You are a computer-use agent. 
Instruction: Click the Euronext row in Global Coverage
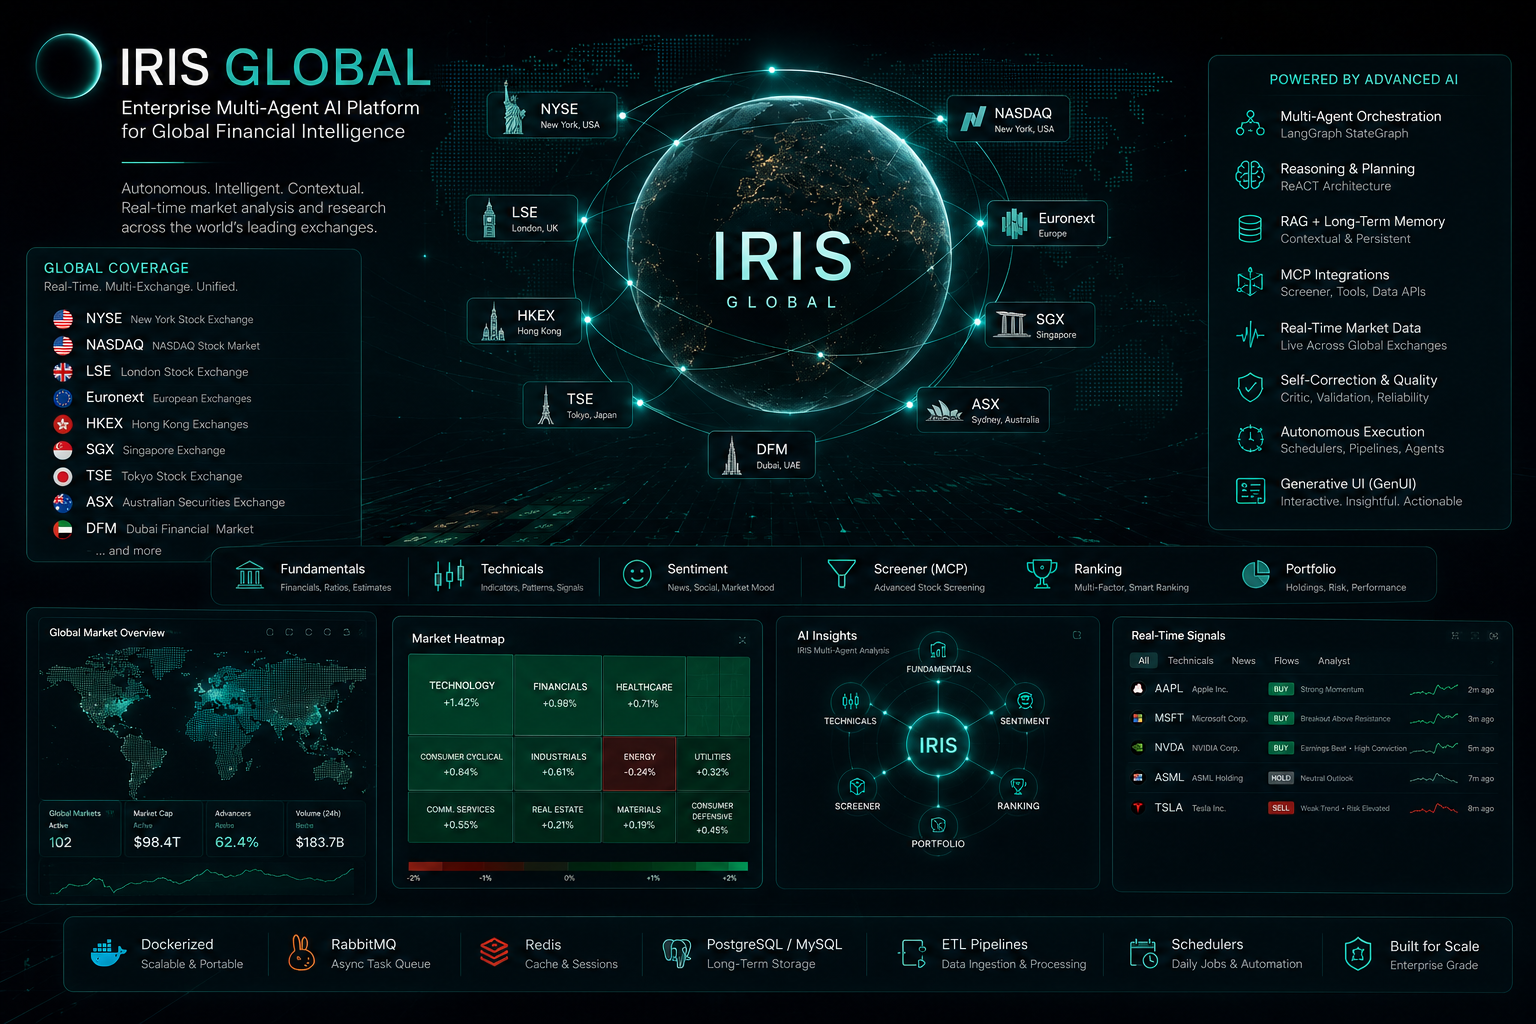pos(152,398)
